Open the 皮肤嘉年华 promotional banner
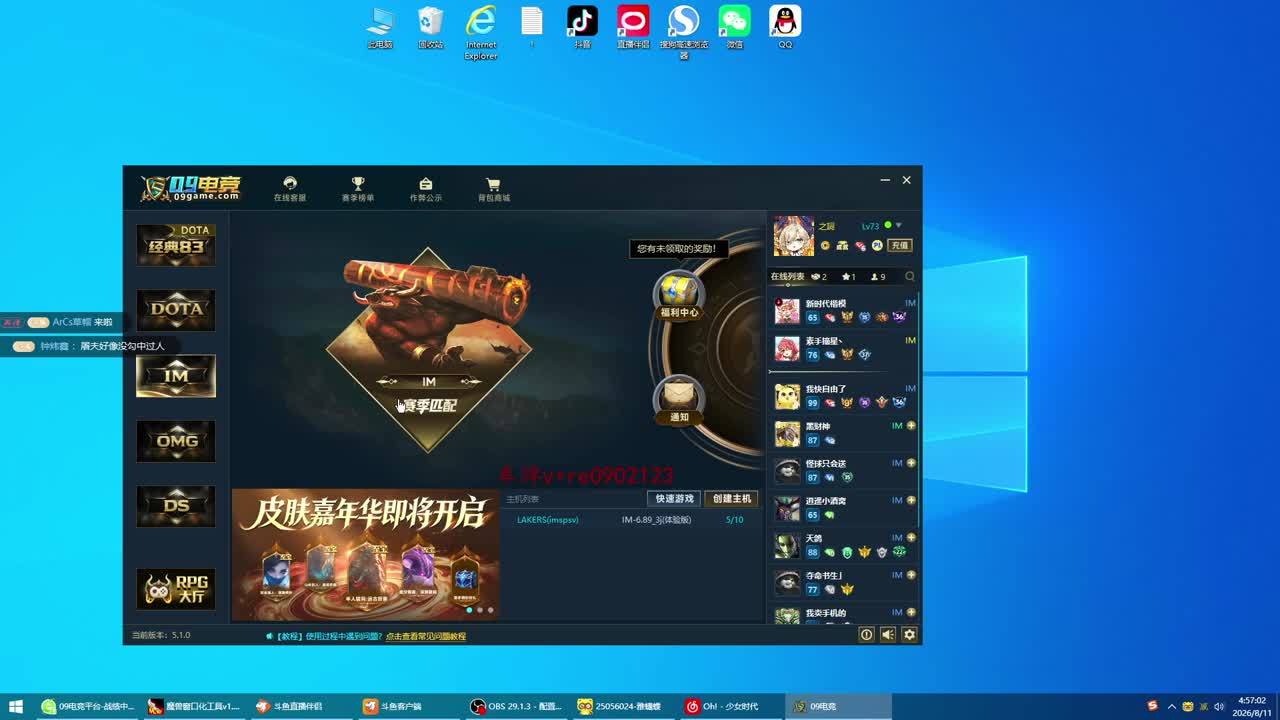1280x720 pixels. [365, 554]
